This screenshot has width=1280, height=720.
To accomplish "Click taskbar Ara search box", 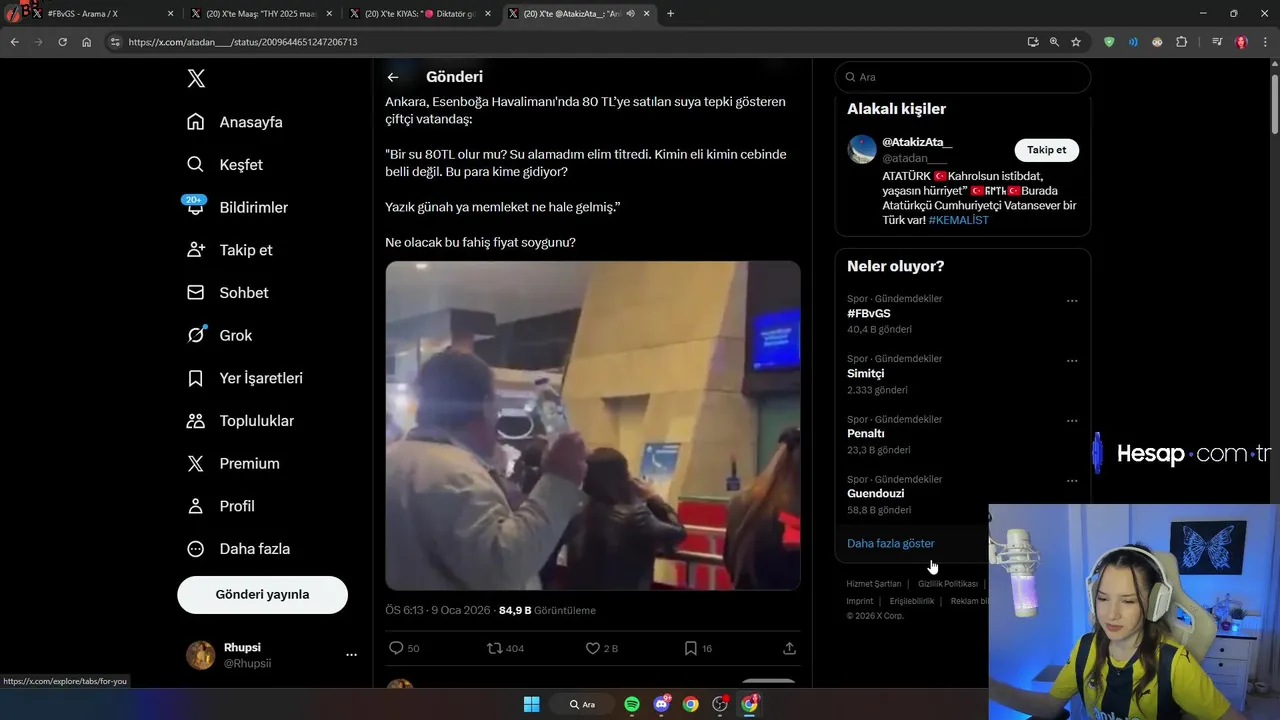I will point(583,704).
